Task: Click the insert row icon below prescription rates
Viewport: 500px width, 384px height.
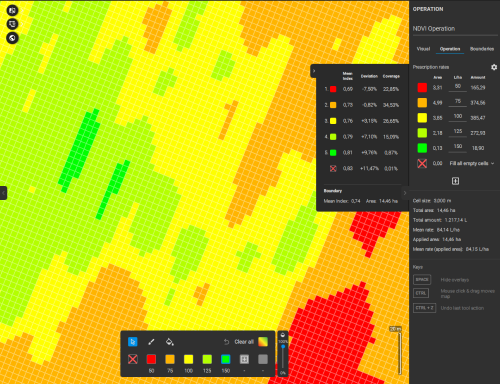Action: (455, 181)
